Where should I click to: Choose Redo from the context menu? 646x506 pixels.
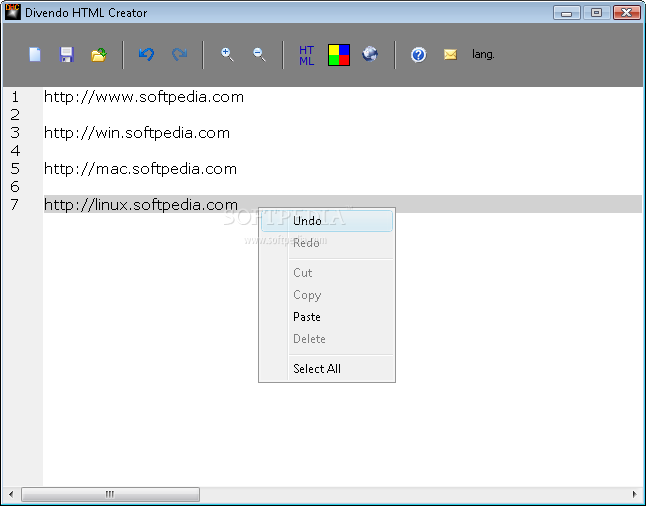tap(327, 243)
